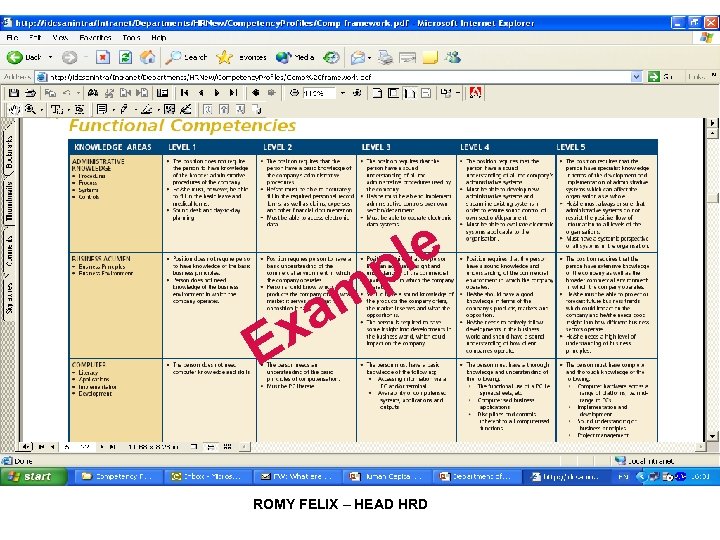Select the Note comment tool
This screenshot has width=720, height=540.
[101, 109]
